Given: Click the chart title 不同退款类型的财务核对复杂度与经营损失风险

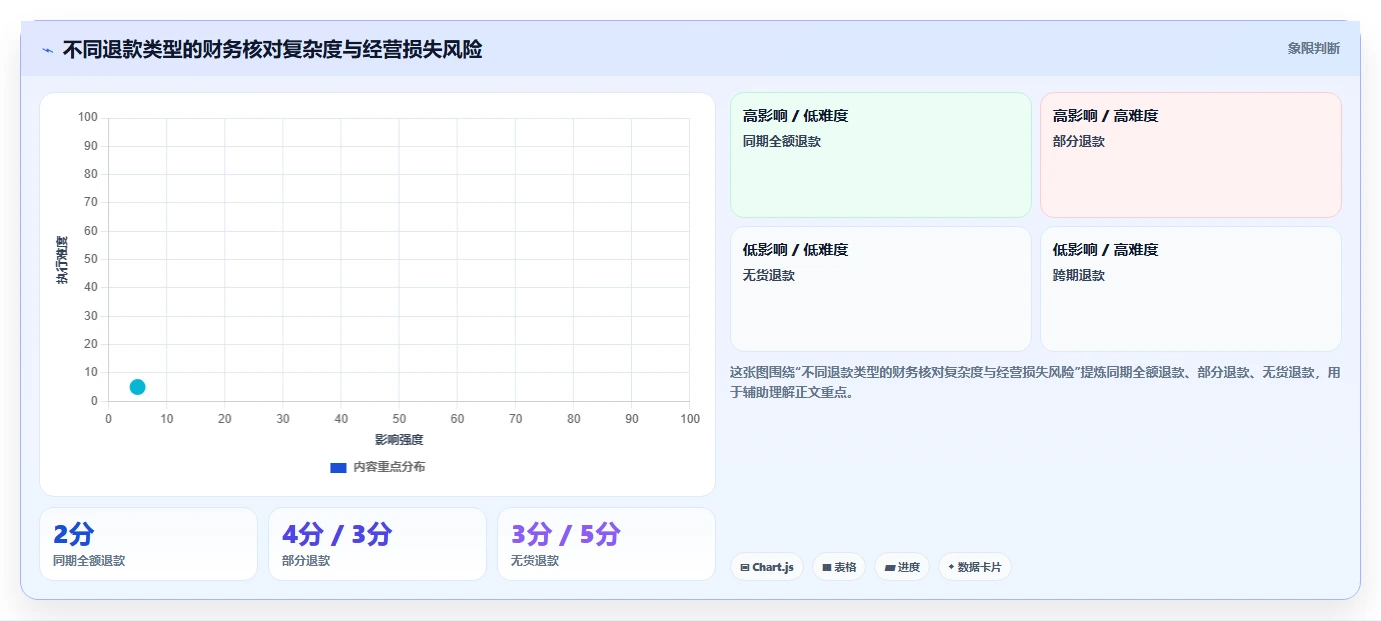Looking at the screenshot, I should tap(272, 50).
